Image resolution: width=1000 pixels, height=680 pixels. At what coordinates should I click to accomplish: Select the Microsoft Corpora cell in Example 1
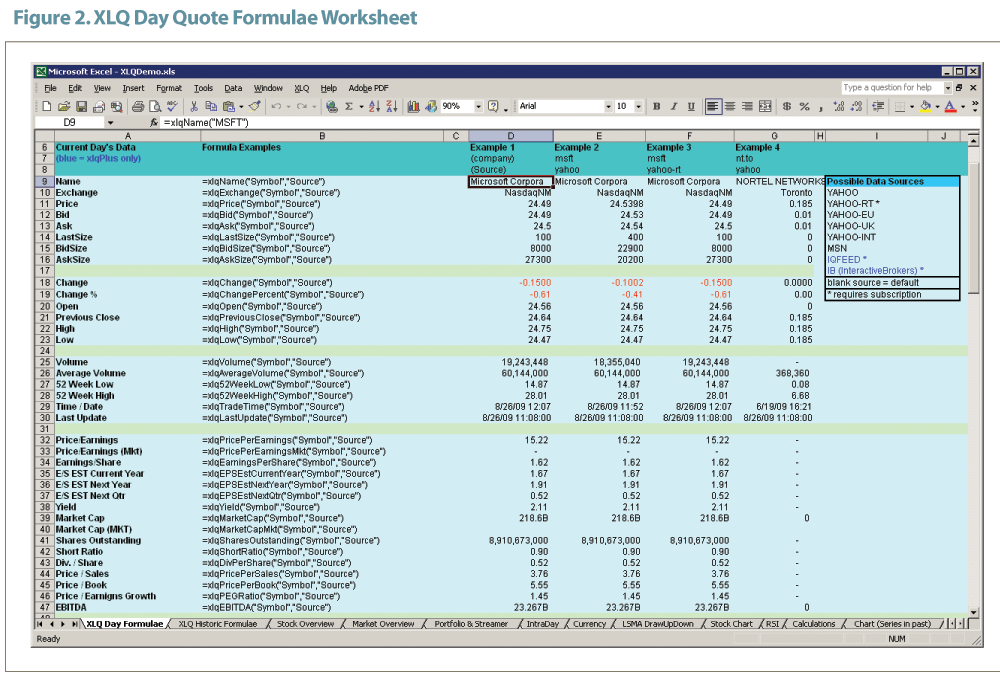click(x=510, y=181)
